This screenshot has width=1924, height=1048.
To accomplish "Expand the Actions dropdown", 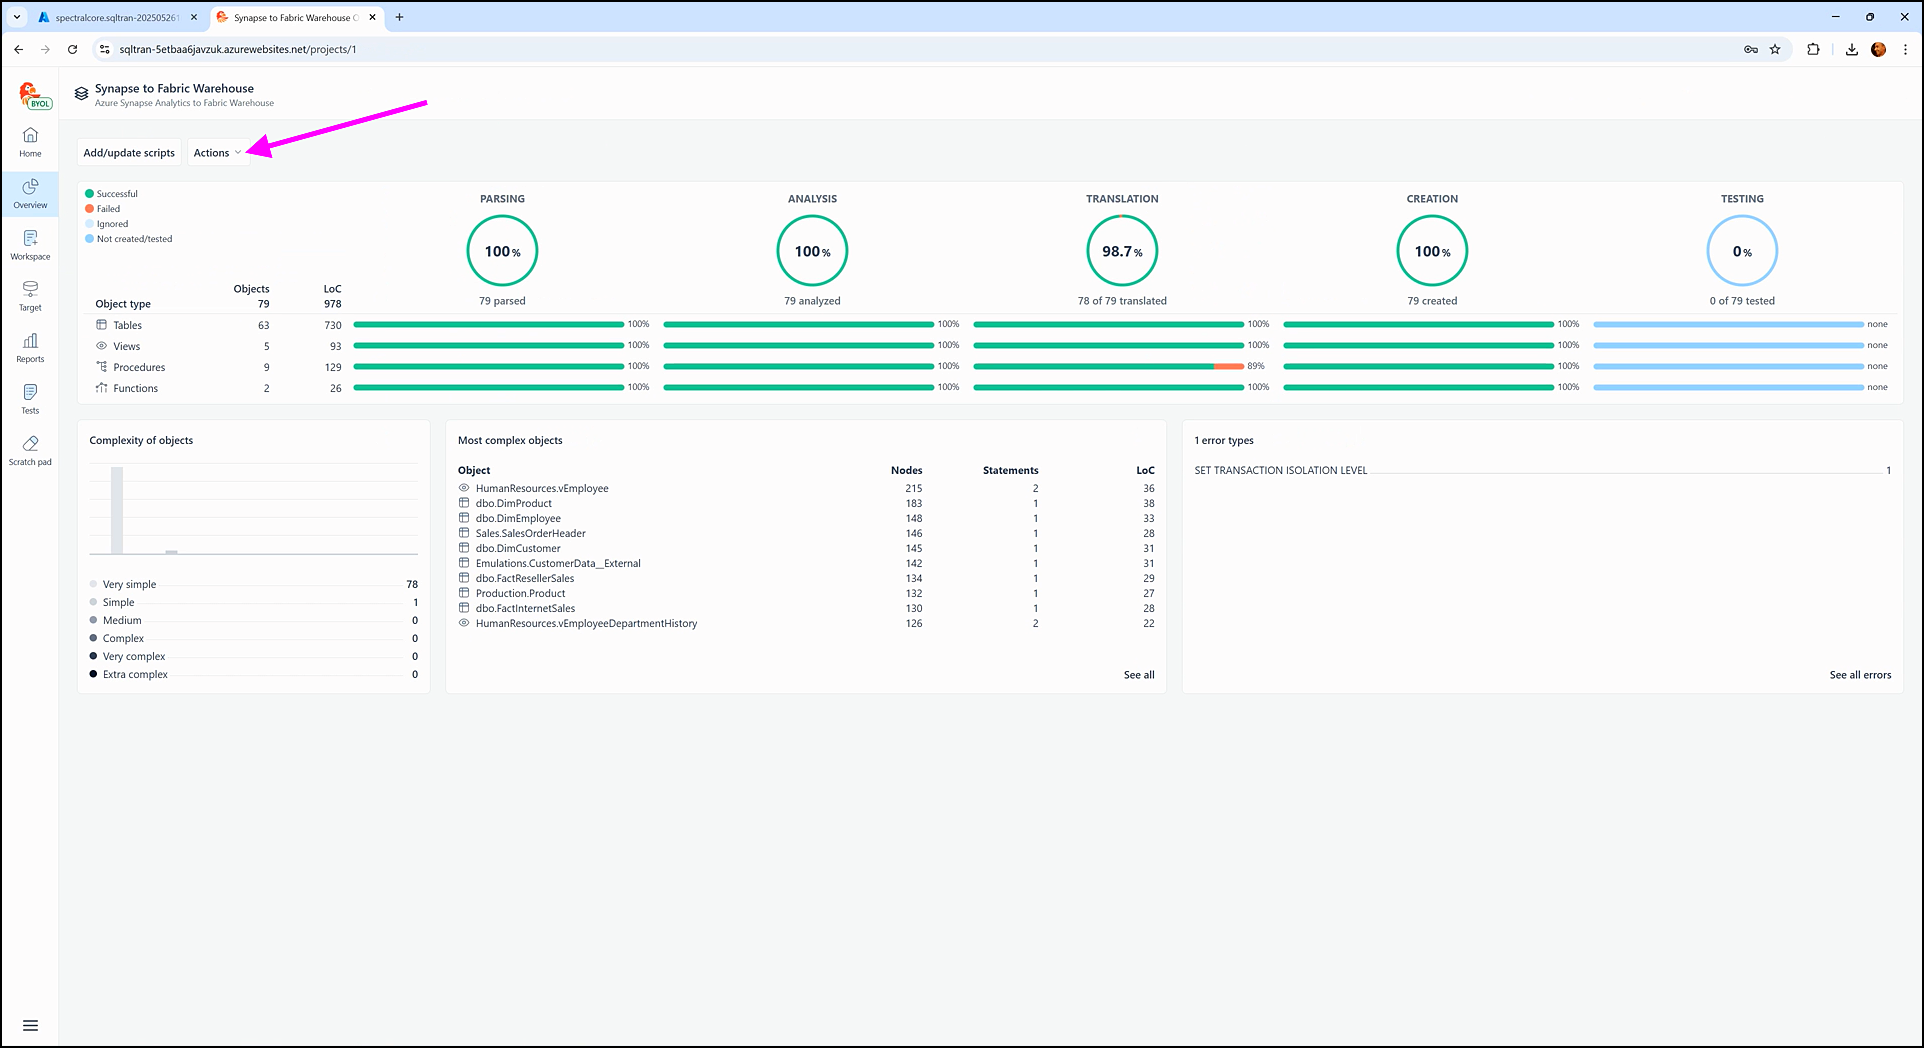I will click(x=217, y=153).
